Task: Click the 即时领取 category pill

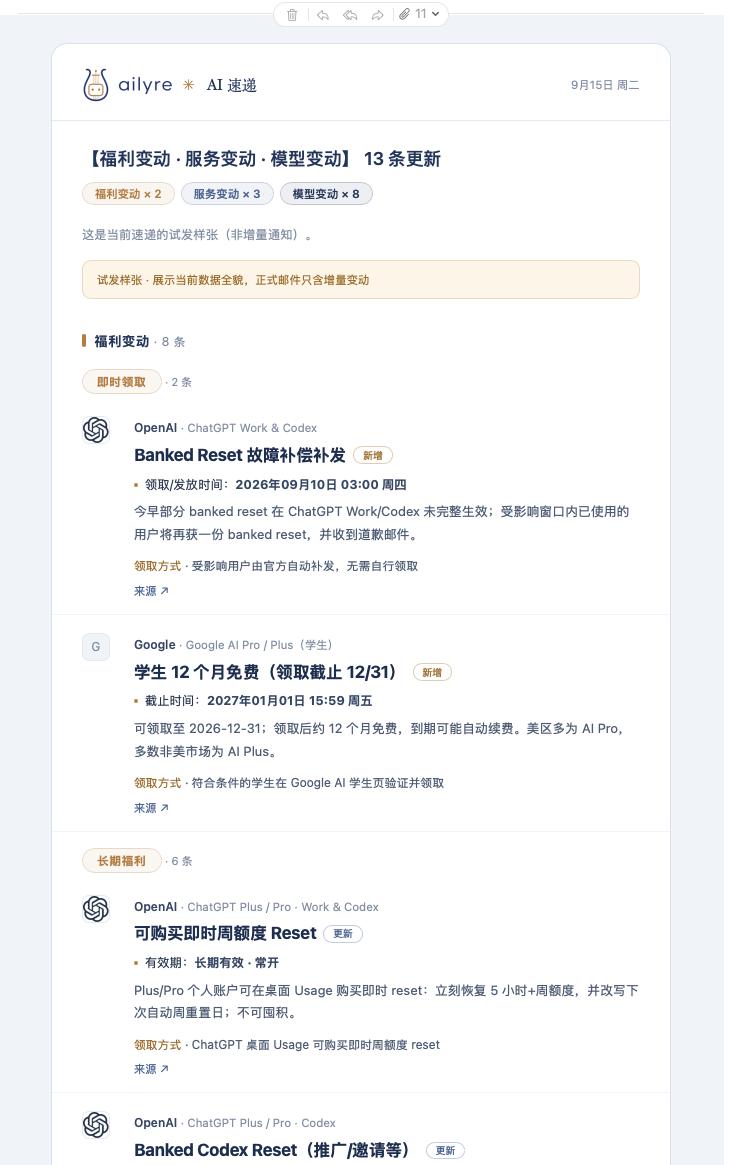Action: click(x=121, y=382)
